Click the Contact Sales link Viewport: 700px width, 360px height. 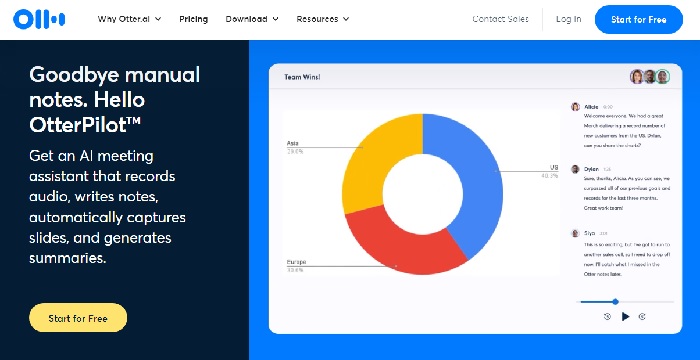pos(500,19)
